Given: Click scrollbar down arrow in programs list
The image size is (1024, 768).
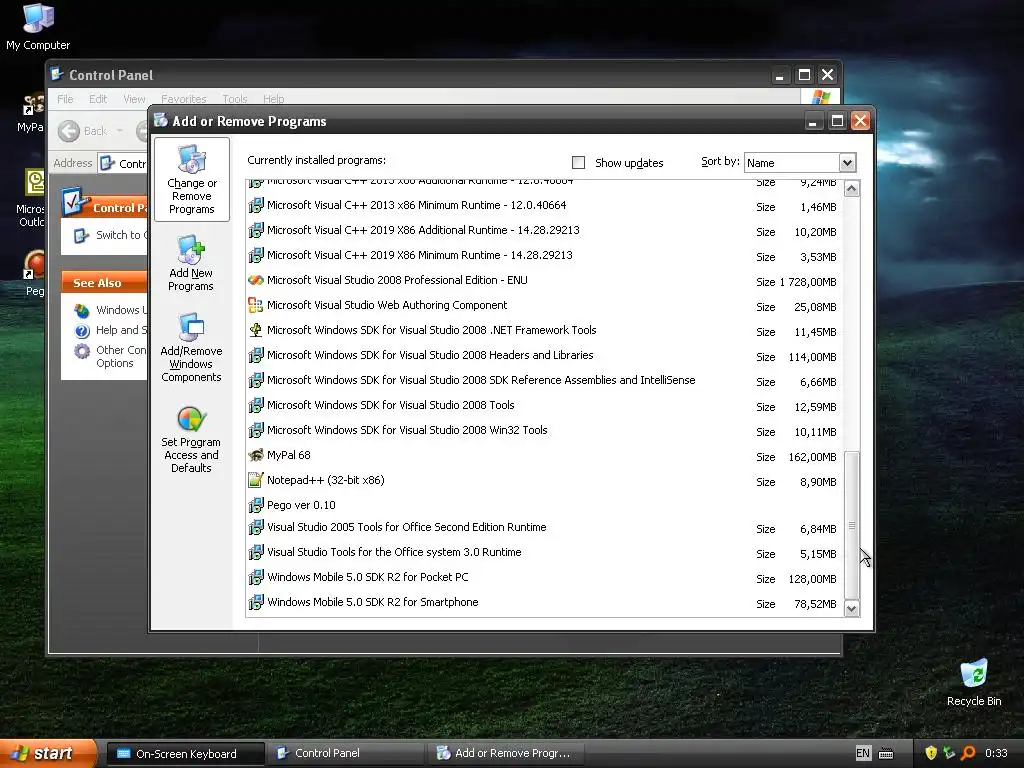Looking at the screenshot, I should (x=852, y=609).
